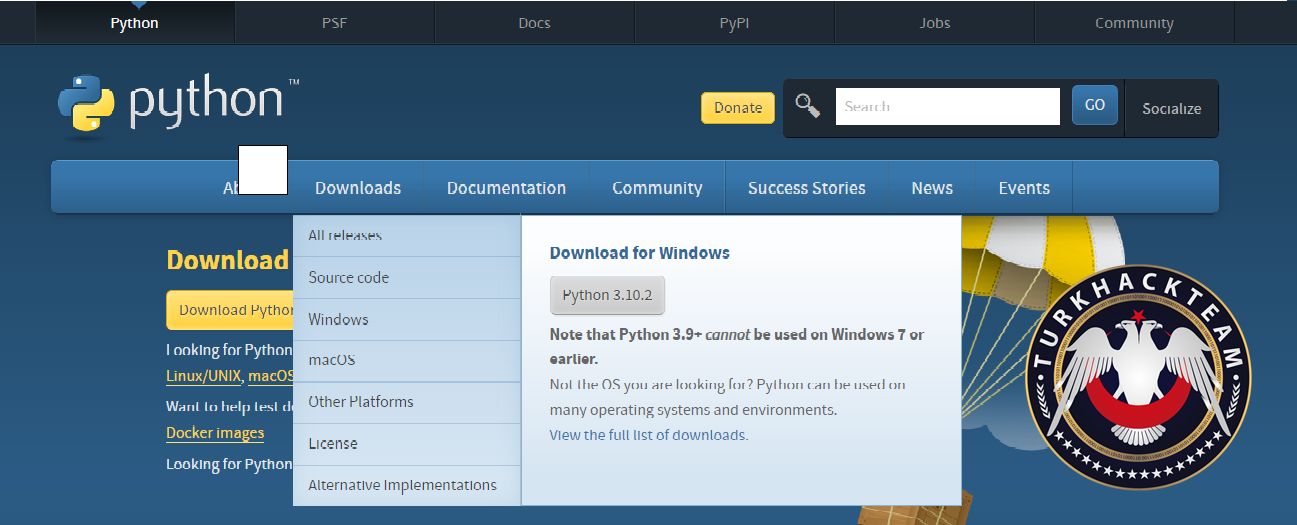Click the magnifying glass search icon

(x=808, y=105)
